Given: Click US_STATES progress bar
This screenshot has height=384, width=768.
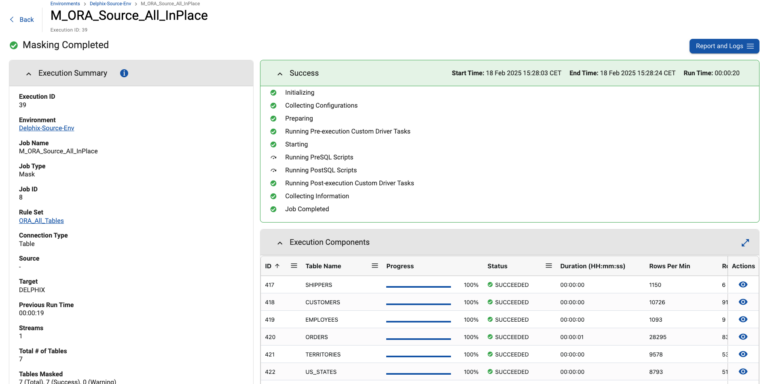Looking at the screenshot, I should coord(418,374).
